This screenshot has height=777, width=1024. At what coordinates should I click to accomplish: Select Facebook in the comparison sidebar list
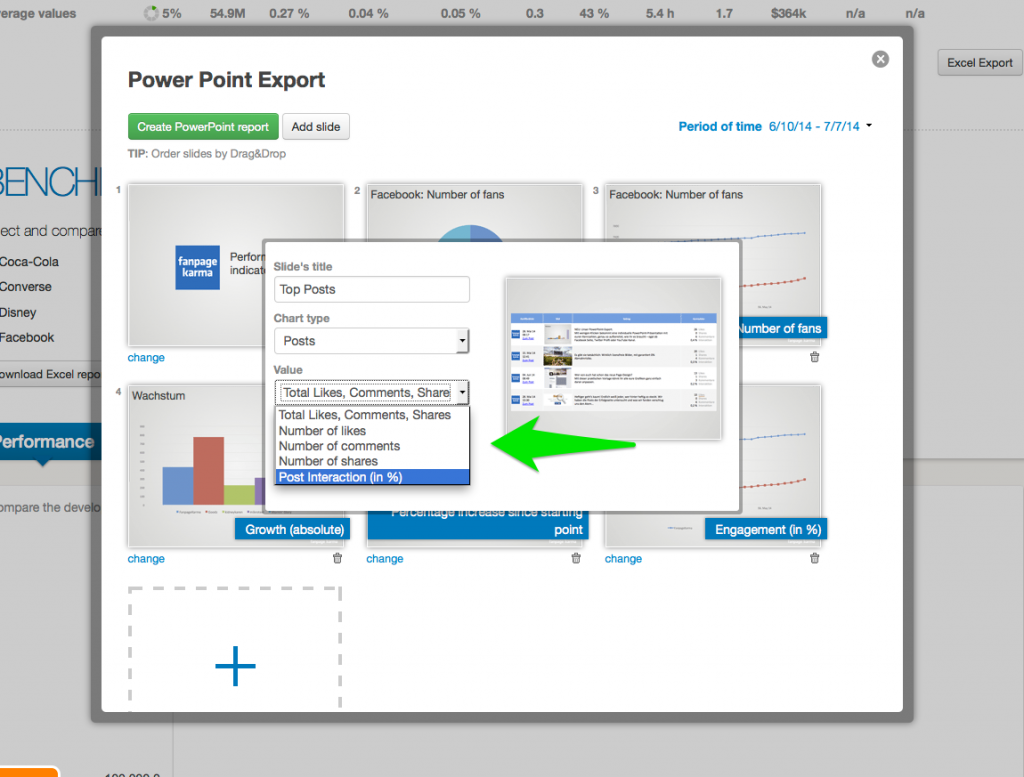pyautogui.click(x=27, y=337)
